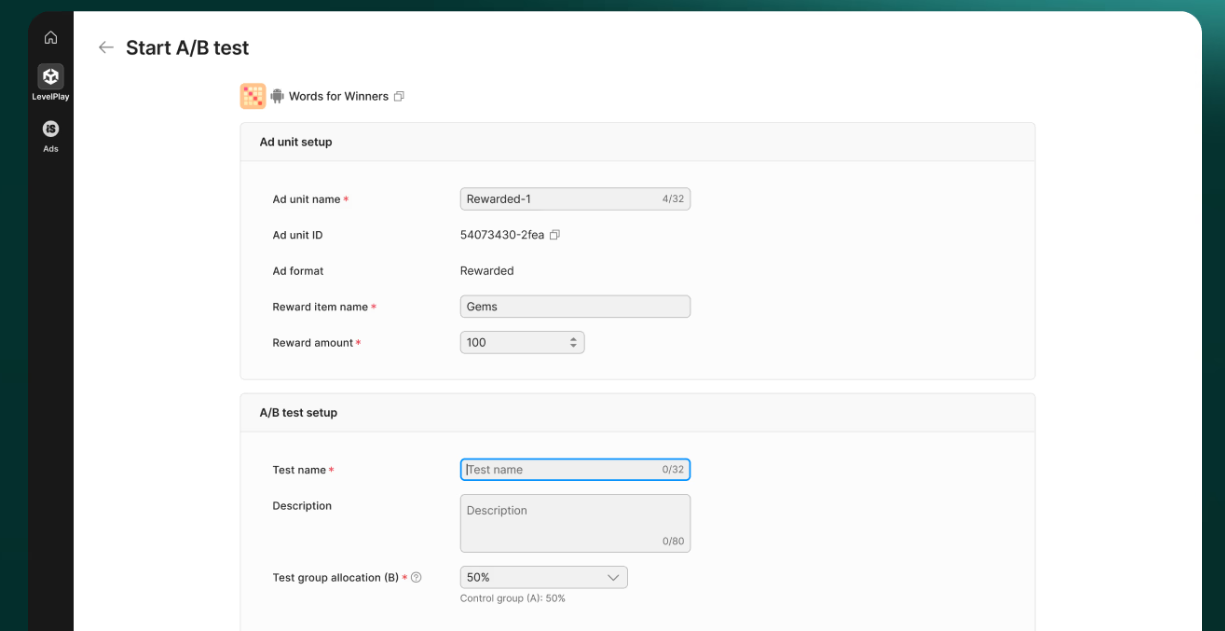Click the Ad unit name field
Viewport: 1225px width, 631px height.
560,199
